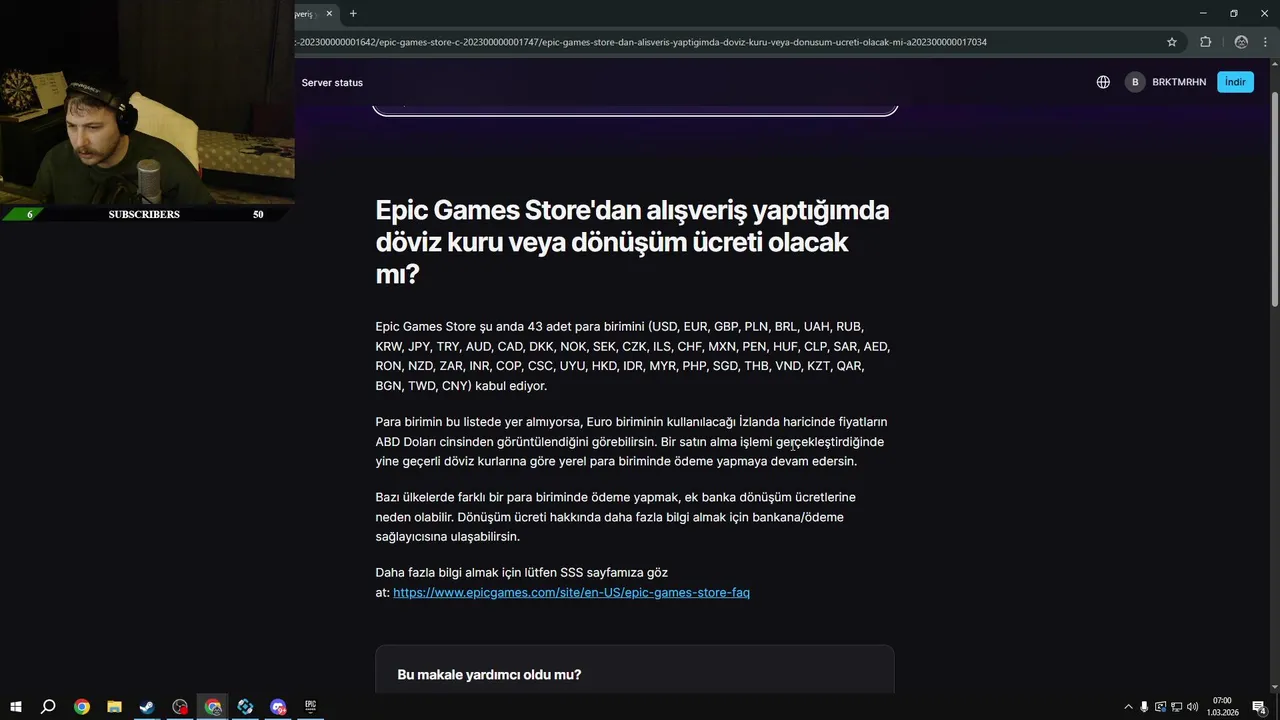Open Chrome's three-dot menu
Image resolution: width=1280 pixels, height=720 pixels.
point(1267,42)
